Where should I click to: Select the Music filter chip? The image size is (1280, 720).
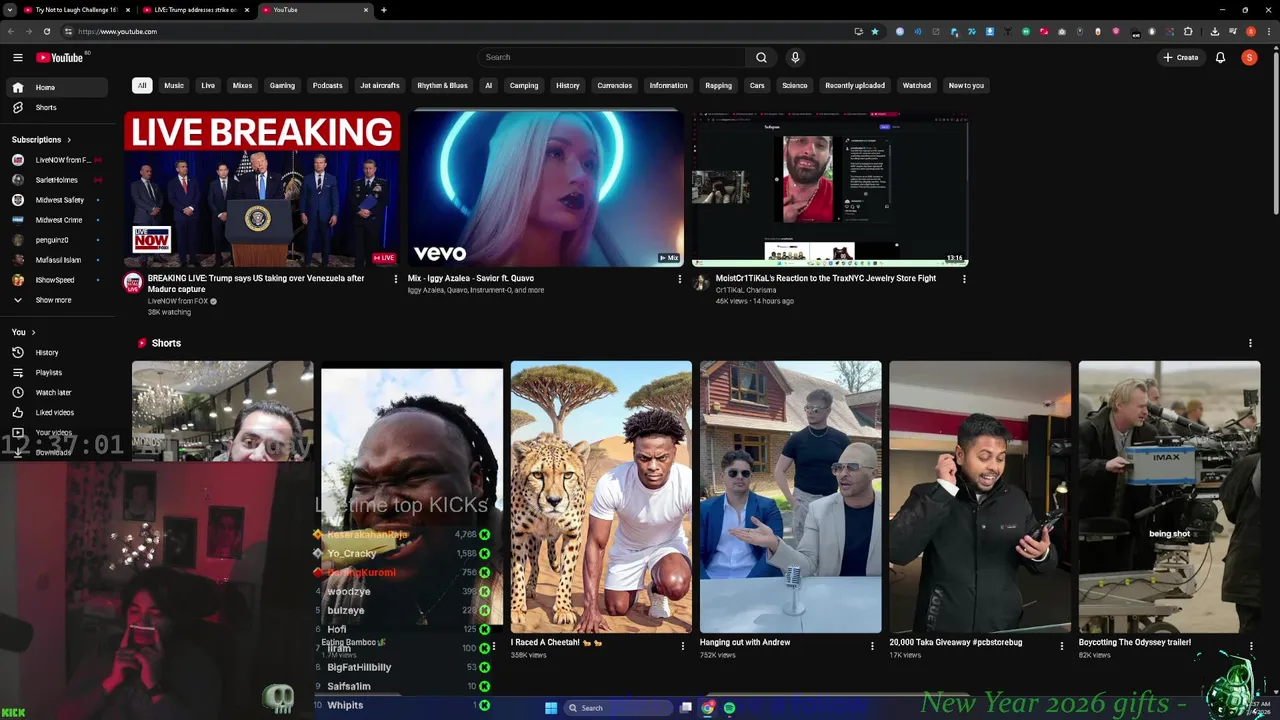pyautogui.click(x=174, y=85)
